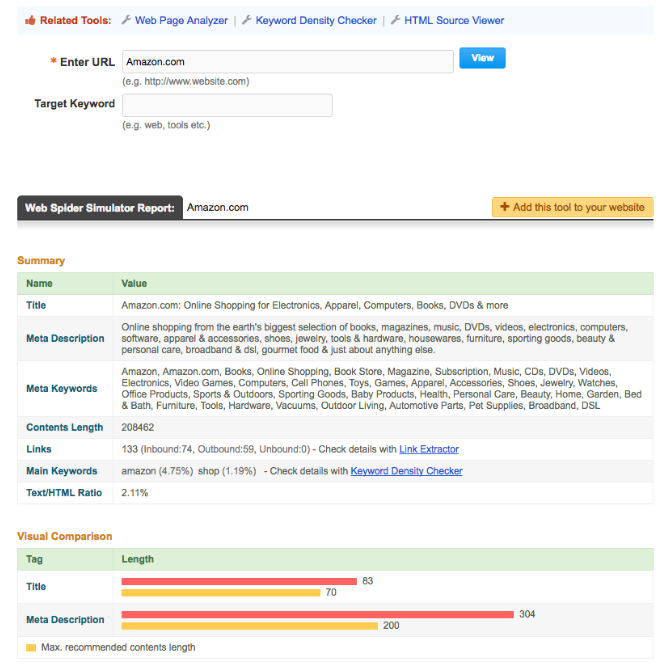
Task: Click the Text/HTML ratio value 2.11%
Action: [x=135, y=492]
